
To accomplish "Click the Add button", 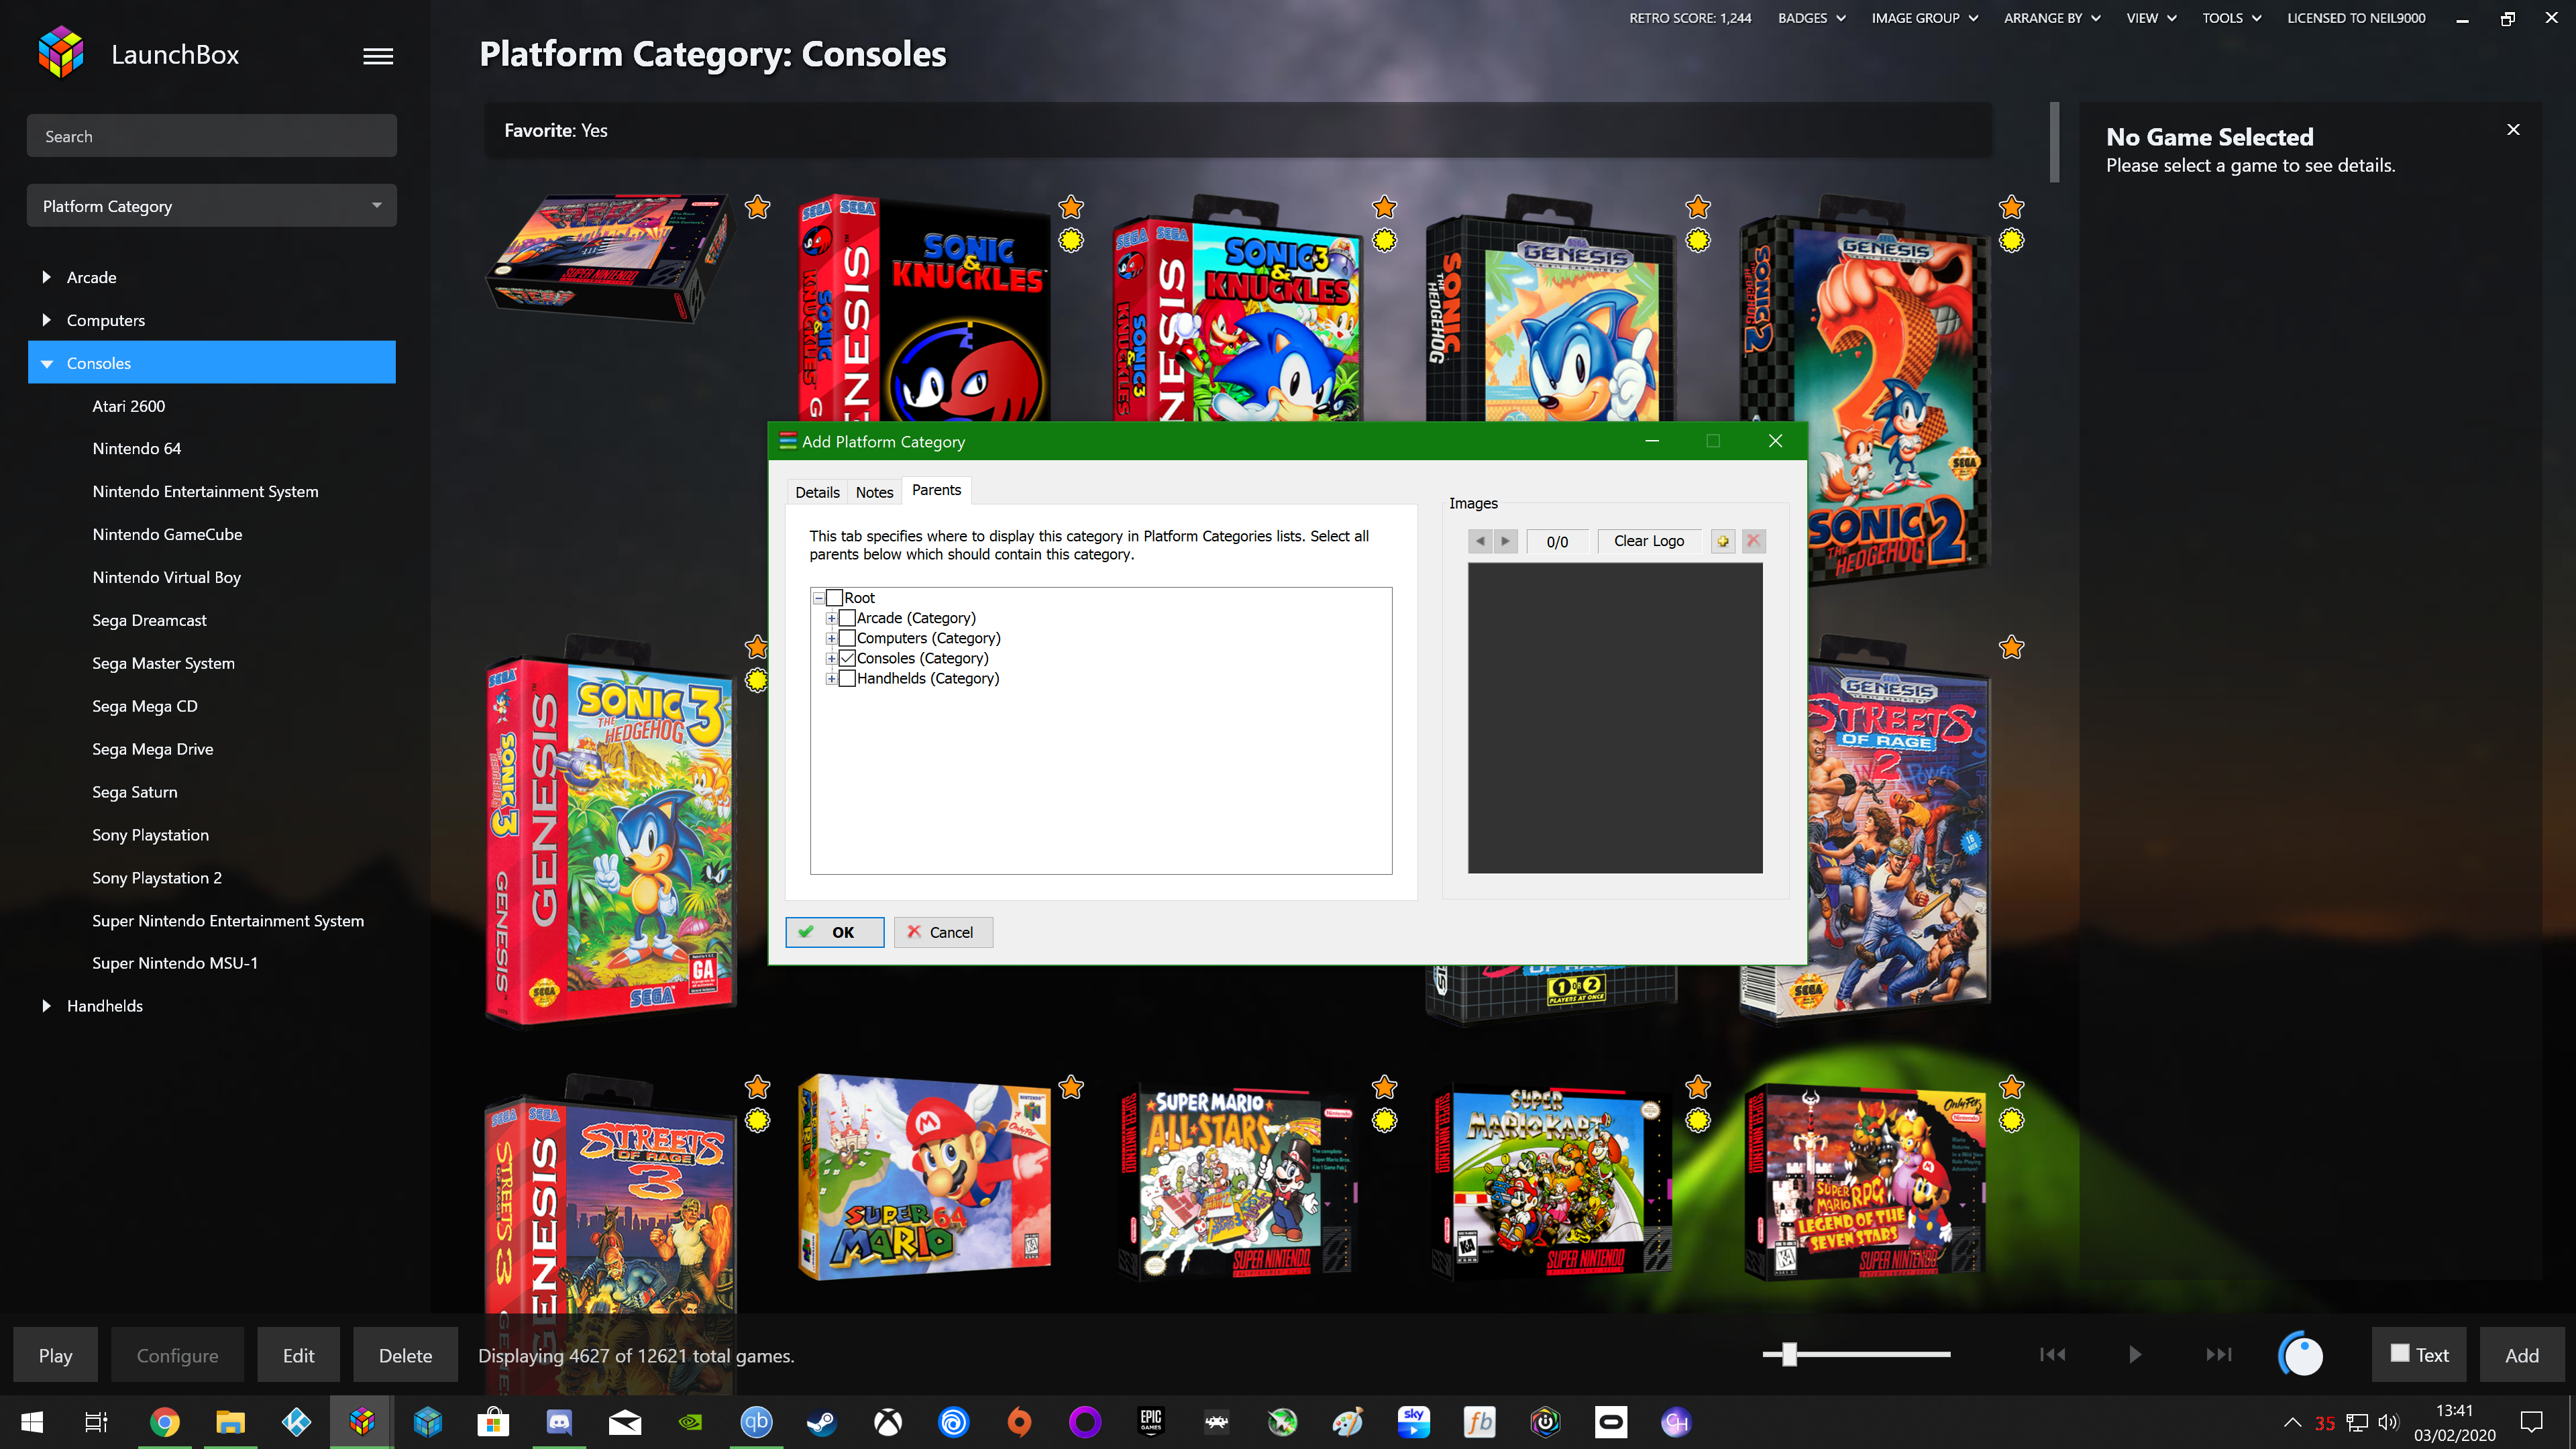I will point(2521,1355).
